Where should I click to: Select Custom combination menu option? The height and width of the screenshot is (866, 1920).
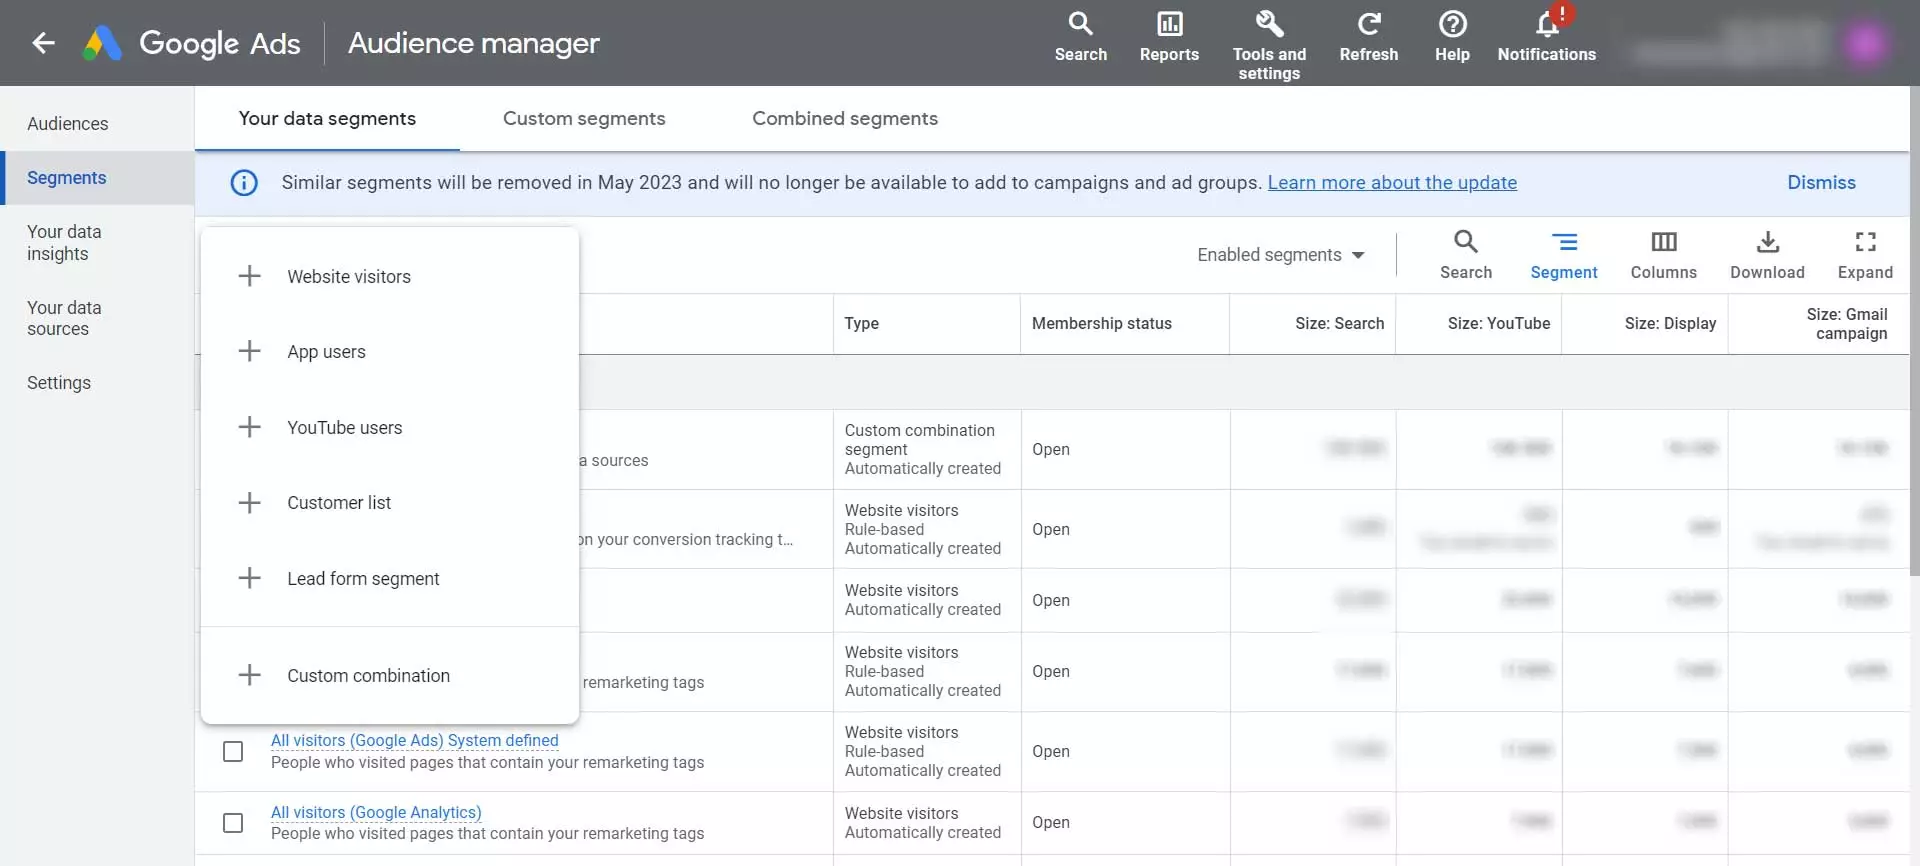(390, 675)
